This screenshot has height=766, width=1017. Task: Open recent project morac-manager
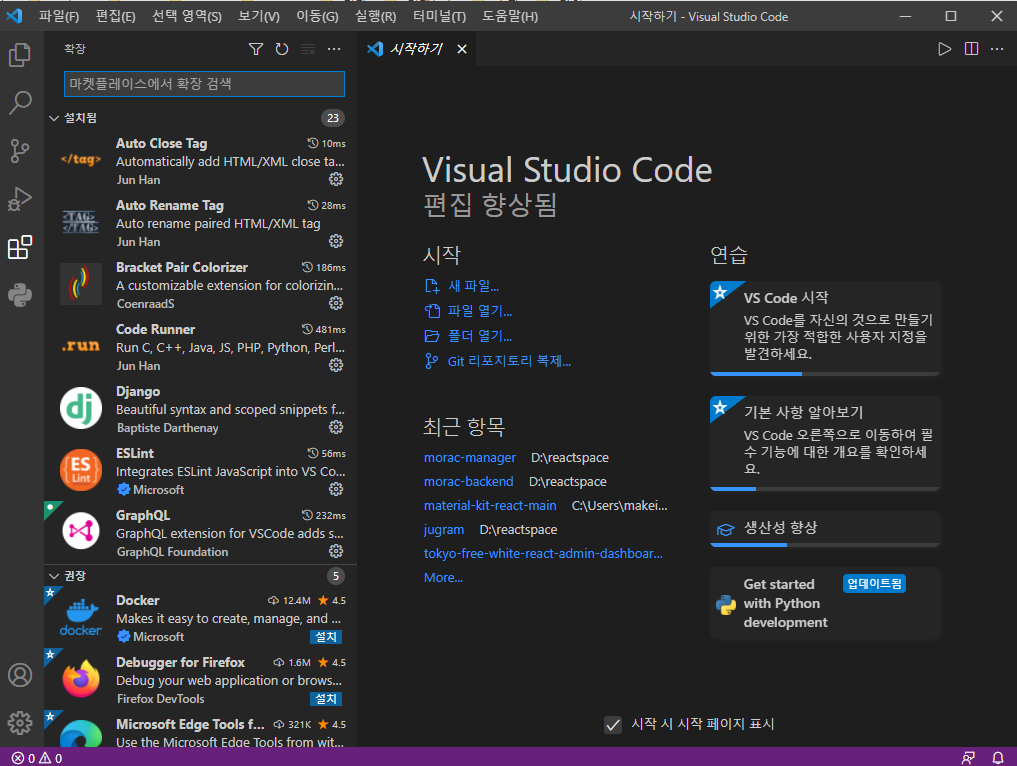[x=470, y=458]
